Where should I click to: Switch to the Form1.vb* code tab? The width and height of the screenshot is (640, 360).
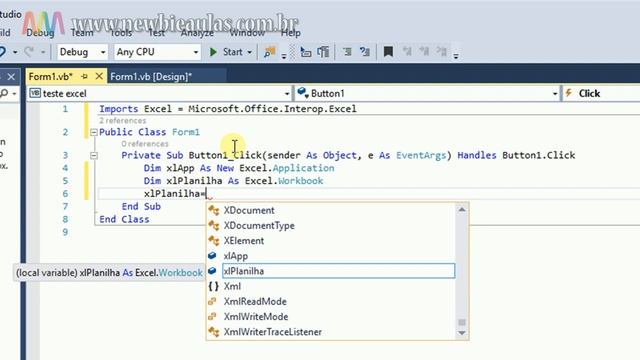[x=51, y=77]
